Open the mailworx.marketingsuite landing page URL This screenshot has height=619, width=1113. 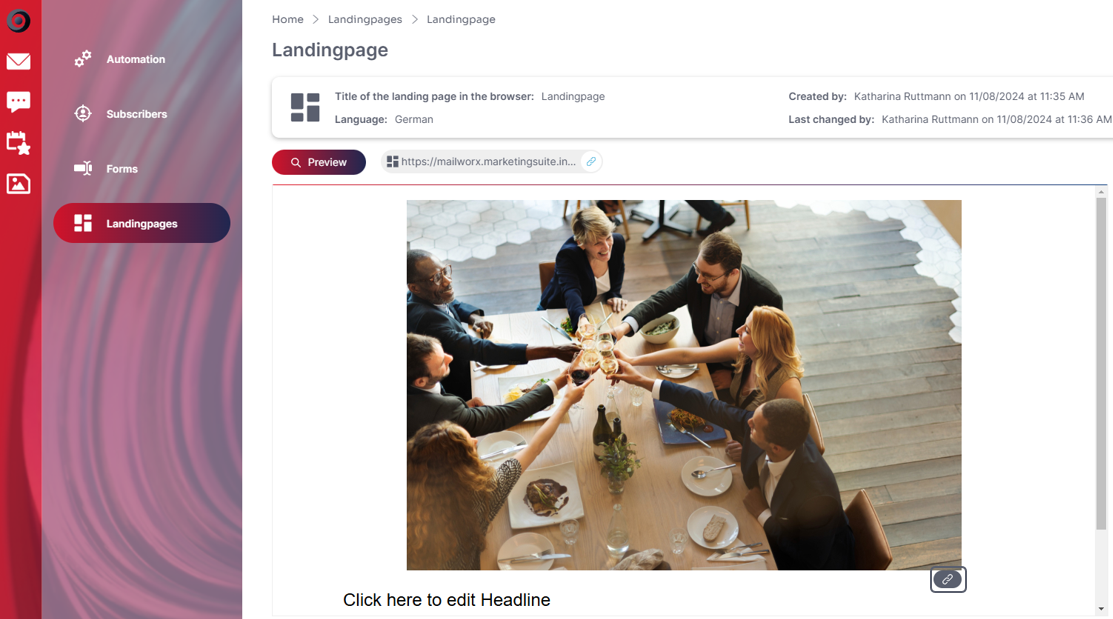(x=488, y=162)
